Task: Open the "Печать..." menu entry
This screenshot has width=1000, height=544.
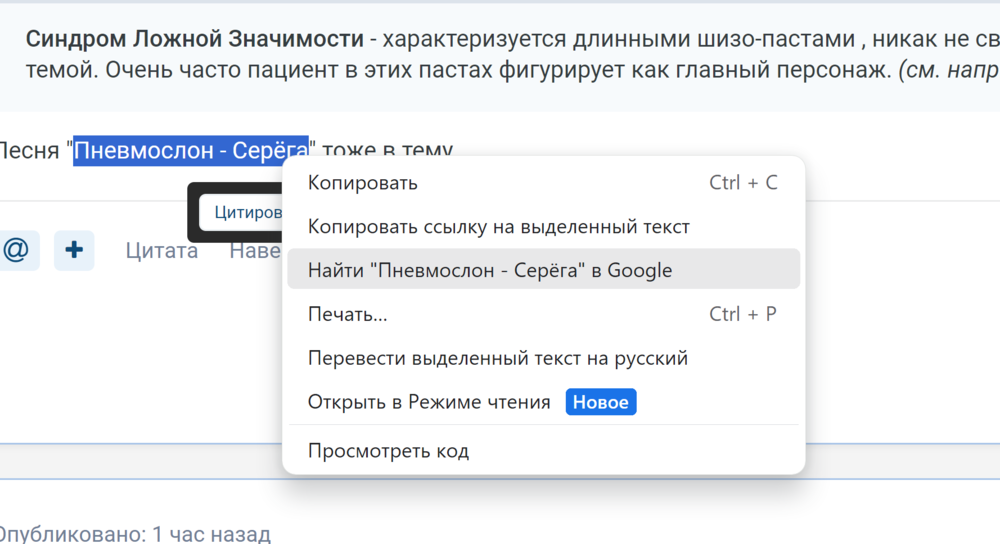Action: click(x=347, y=314)
